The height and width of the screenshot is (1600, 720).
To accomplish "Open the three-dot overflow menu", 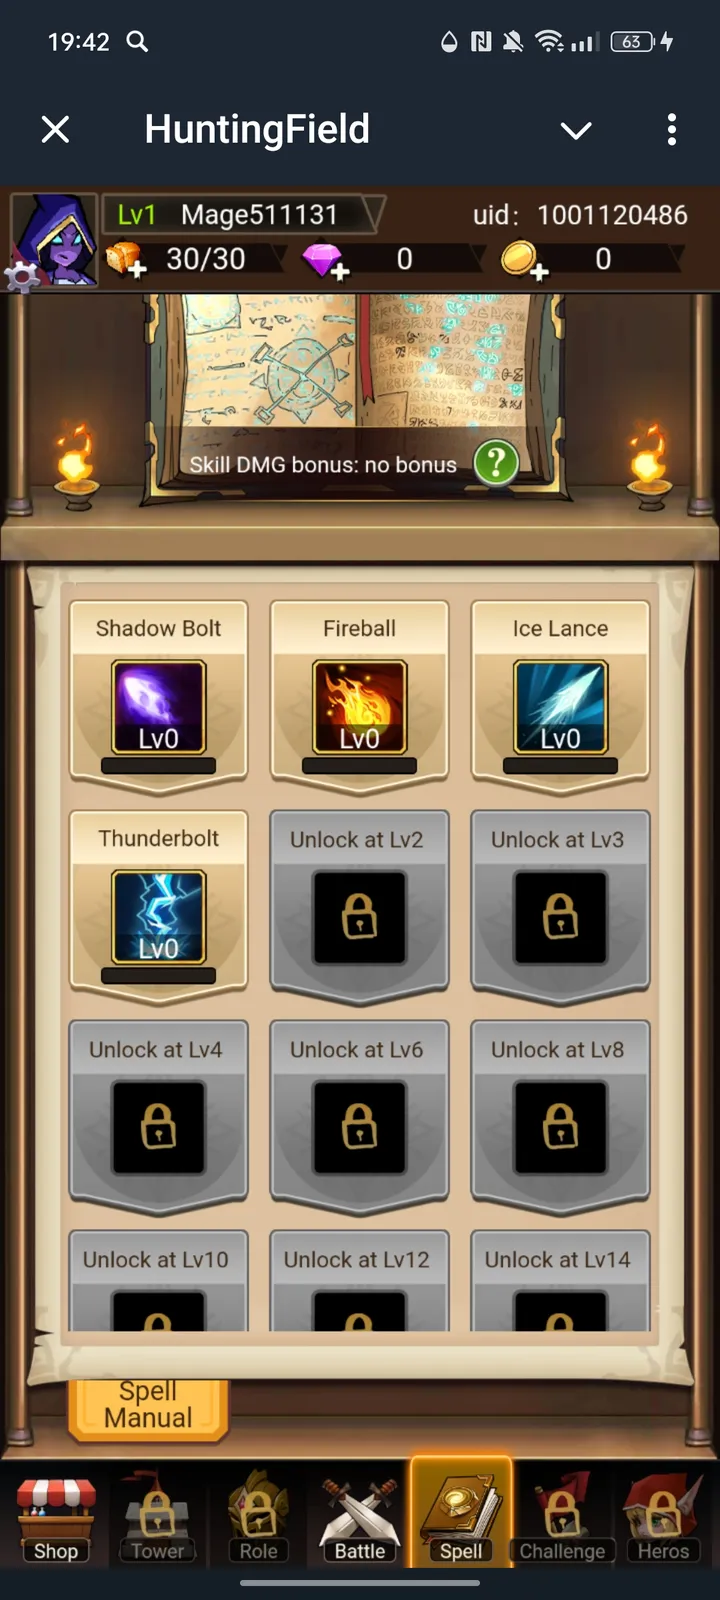I will (x=671, y=129).
